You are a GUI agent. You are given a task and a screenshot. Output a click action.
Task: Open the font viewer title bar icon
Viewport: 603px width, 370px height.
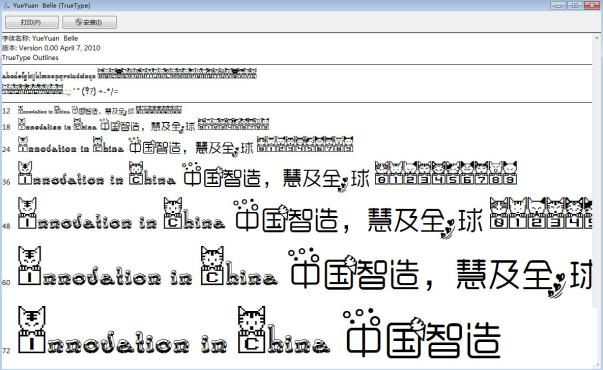(6, 5)
